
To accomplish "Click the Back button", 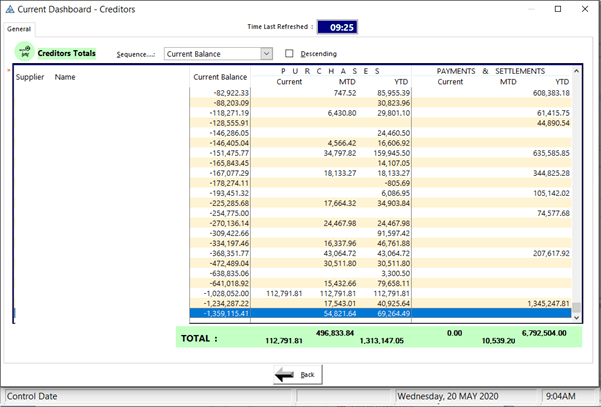I will click(298, 374).
